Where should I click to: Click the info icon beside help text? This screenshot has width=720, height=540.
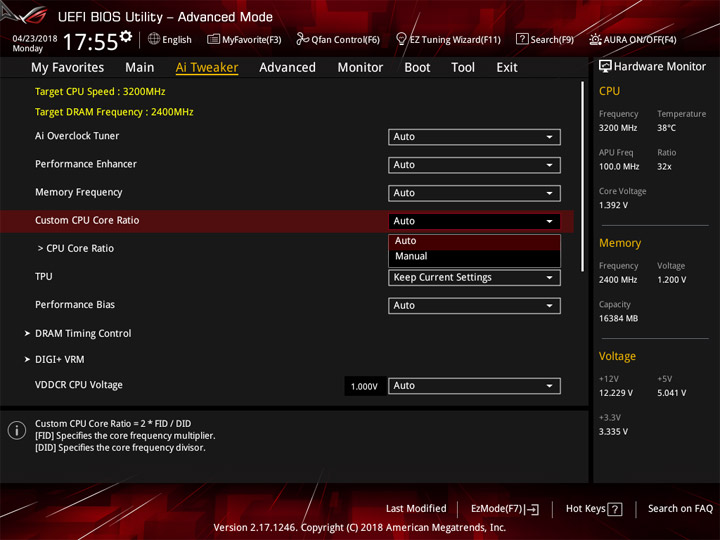[17, 431]
